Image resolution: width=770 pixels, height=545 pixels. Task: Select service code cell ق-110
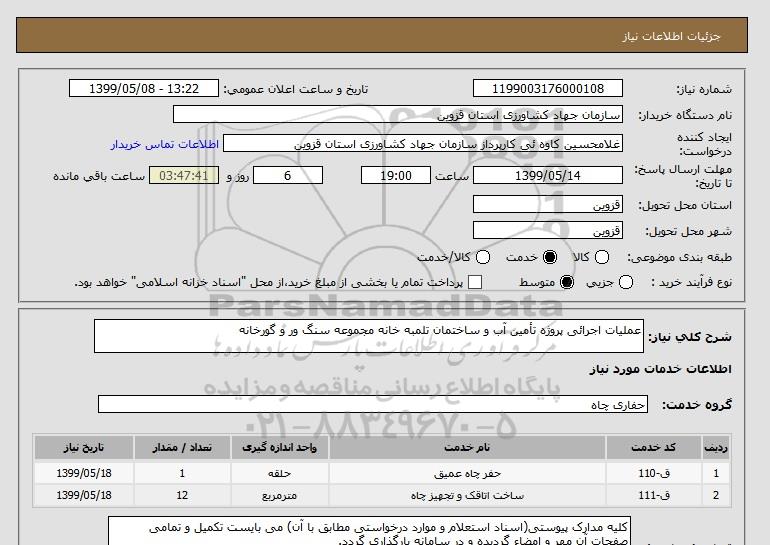(x=654, y=473)
